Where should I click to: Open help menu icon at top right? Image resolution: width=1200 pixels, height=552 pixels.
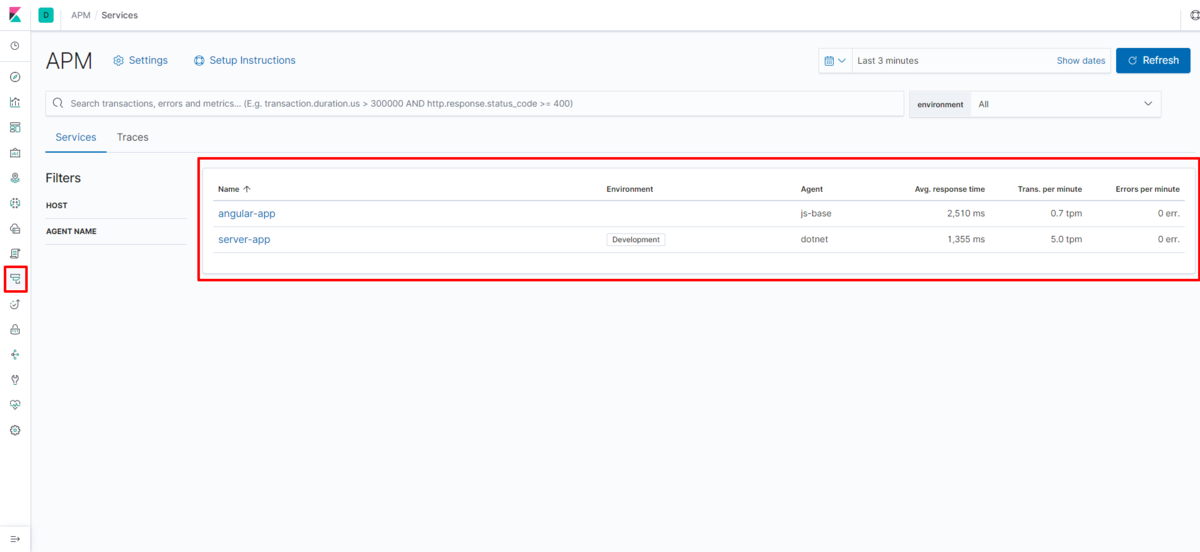[x=1194, y=15]
